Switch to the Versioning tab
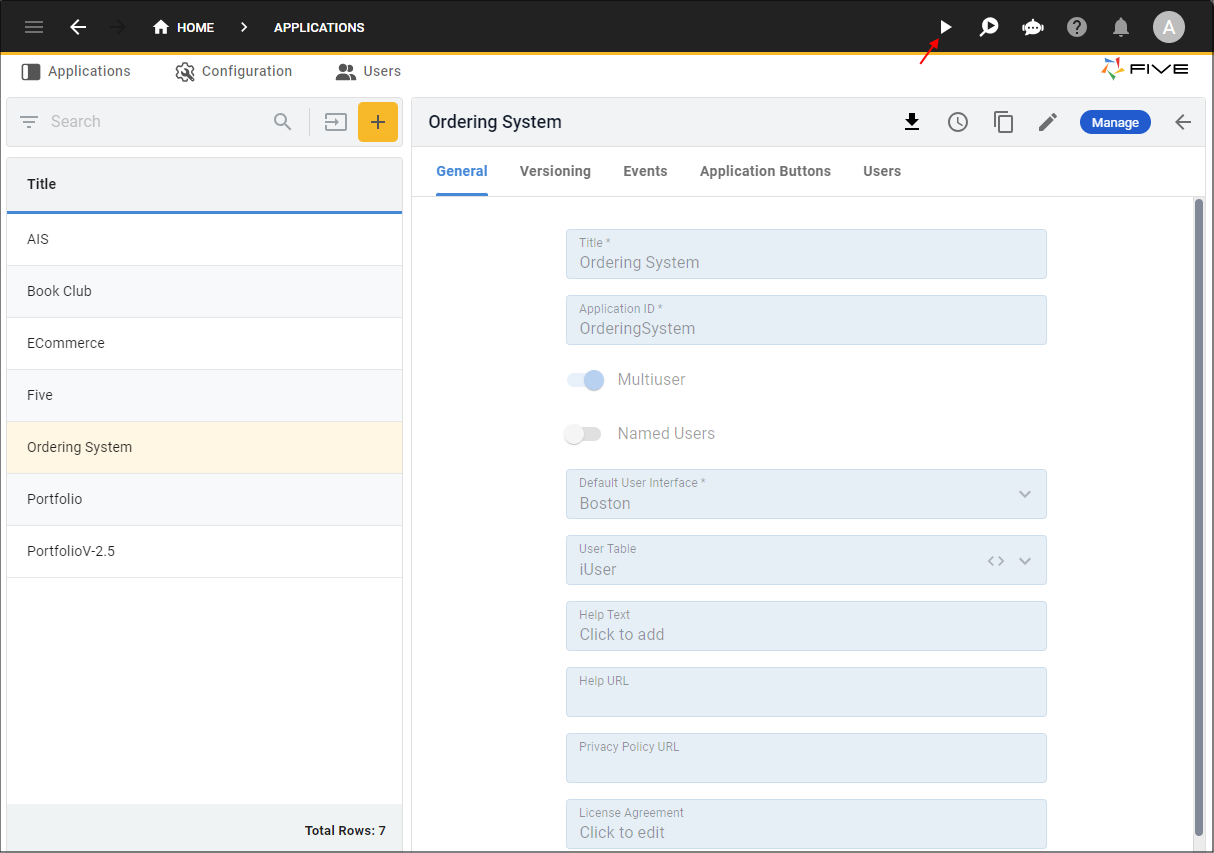The height and width of the screenshot is (853, 1214). coord(555,171)
